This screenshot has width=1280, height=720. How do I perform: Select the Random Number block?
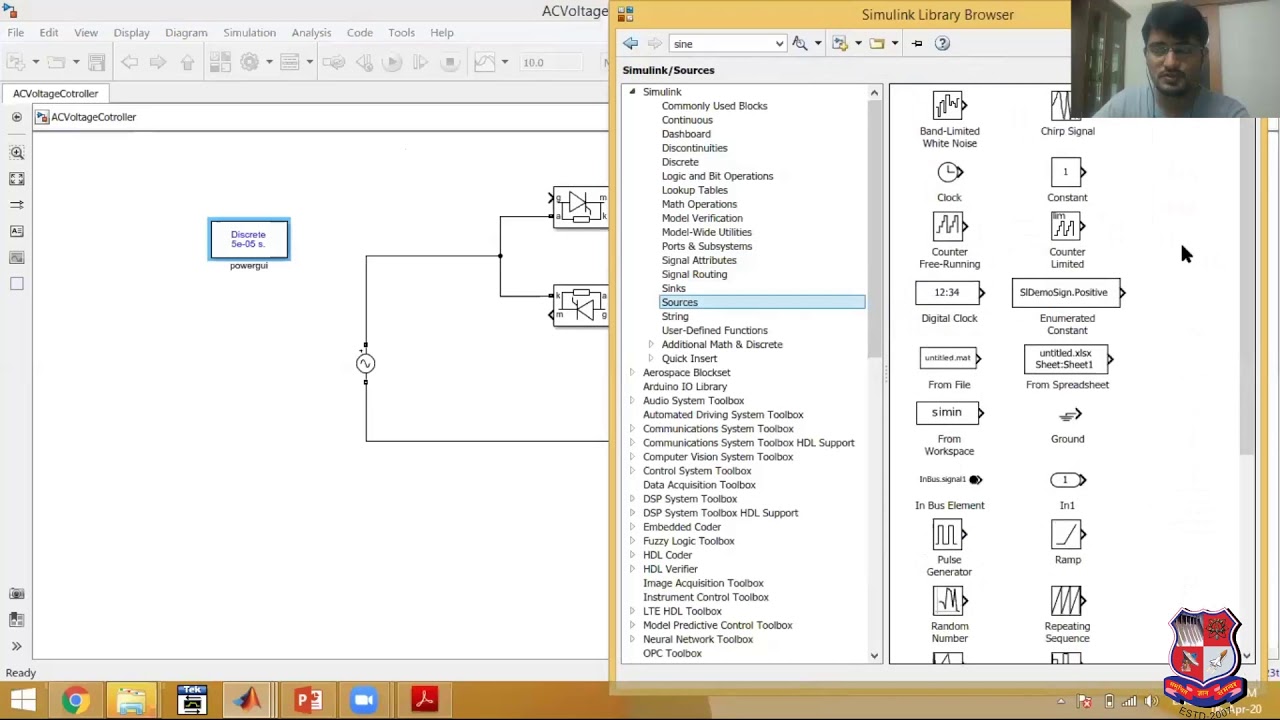tap(948, 601)
